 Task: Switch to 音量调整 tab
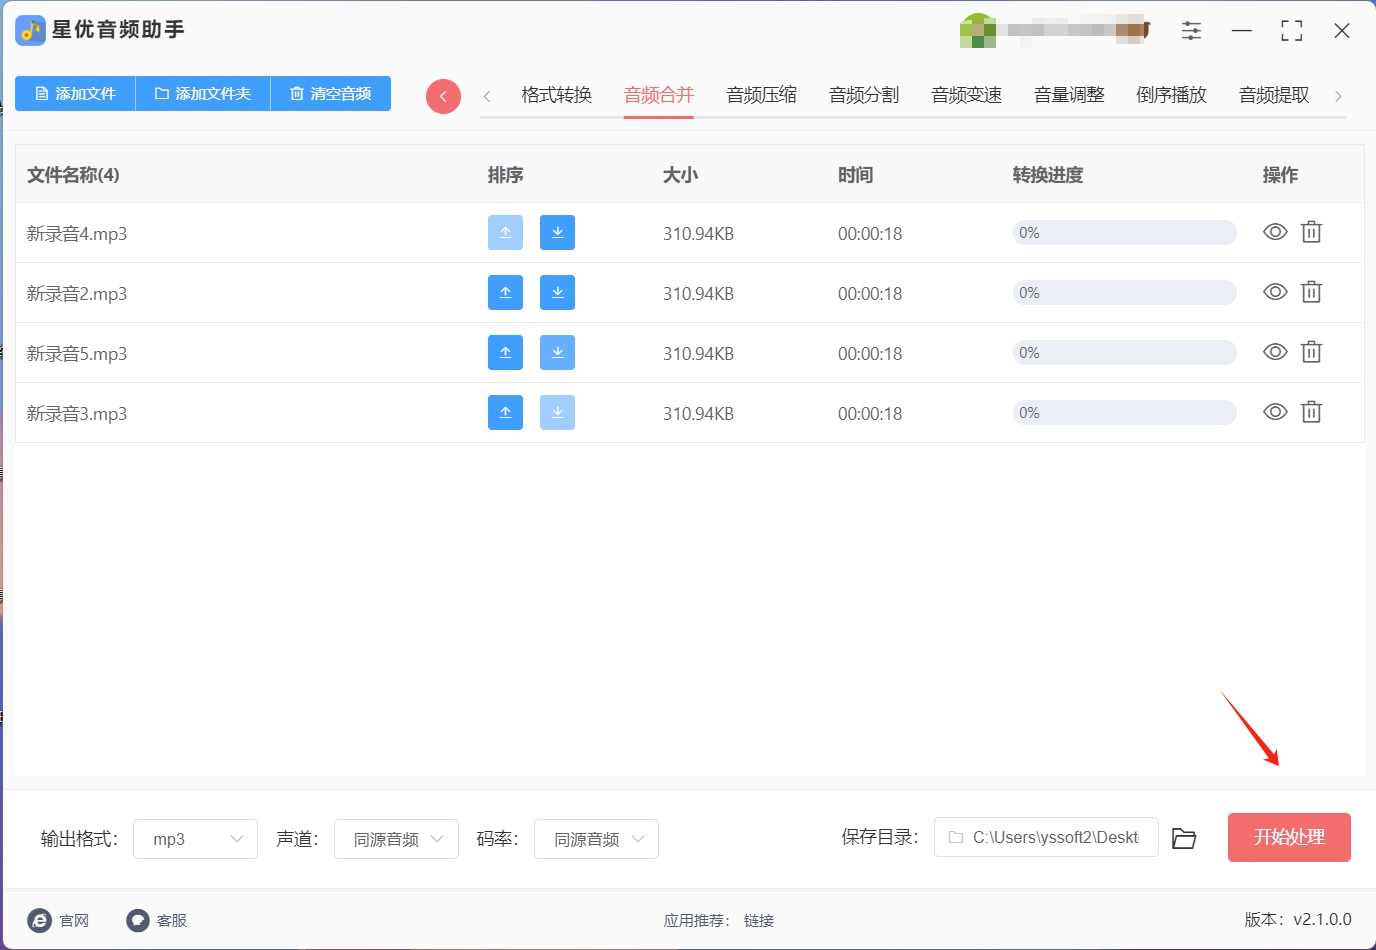click(1069, 95)
